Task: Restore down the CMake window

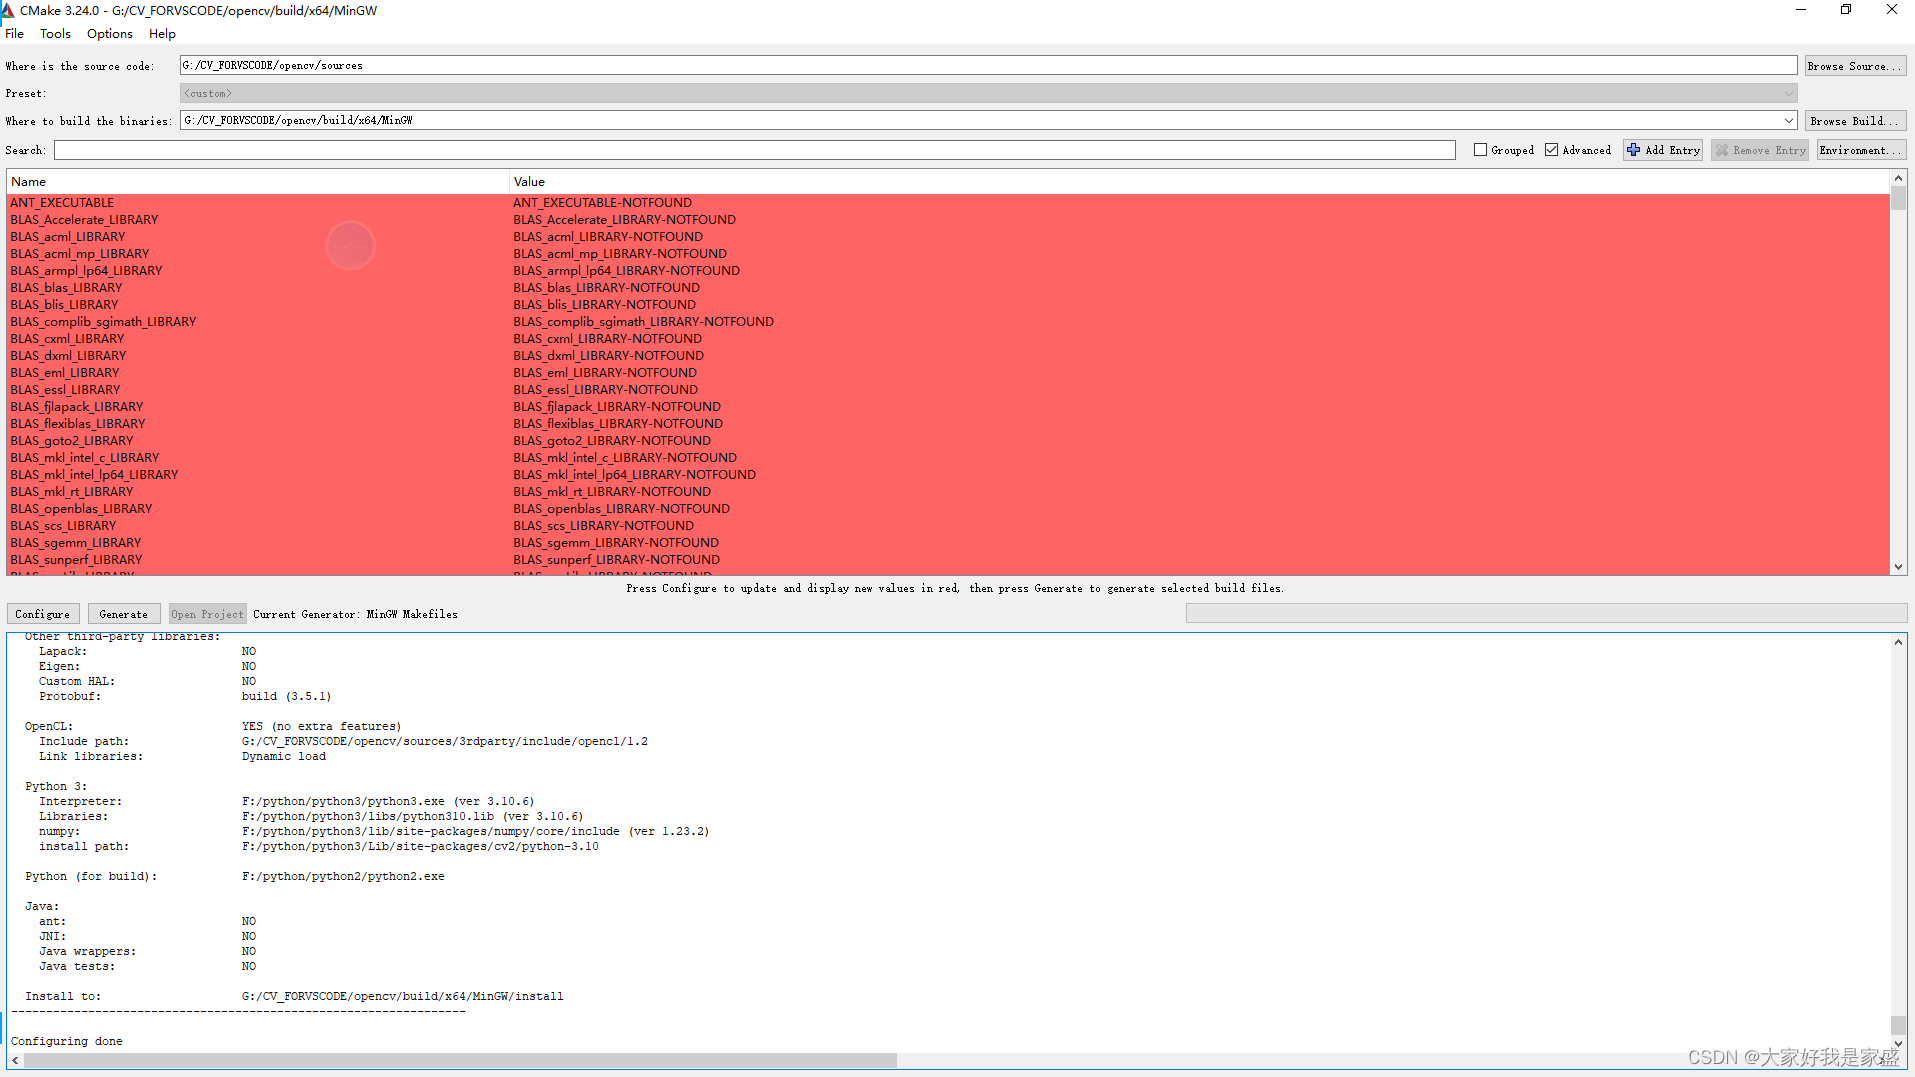Action: pyautogui.click(x=1846, y=10)
